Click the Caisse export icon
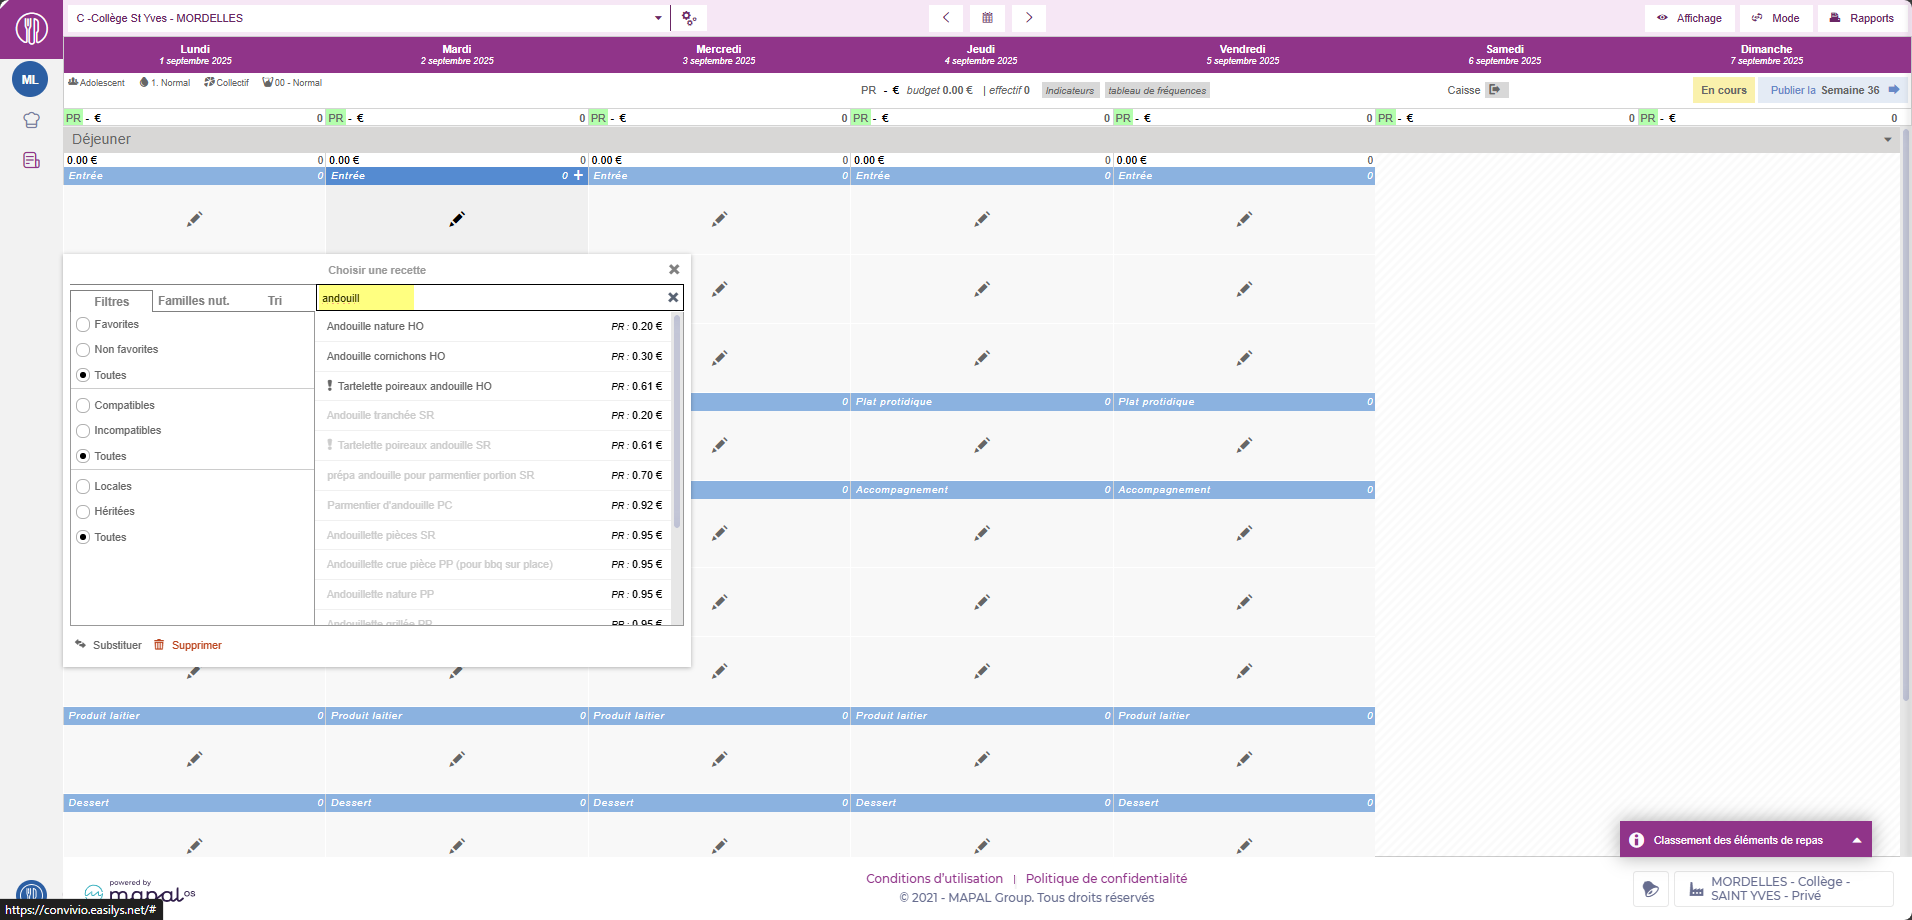 [1495, 90]
